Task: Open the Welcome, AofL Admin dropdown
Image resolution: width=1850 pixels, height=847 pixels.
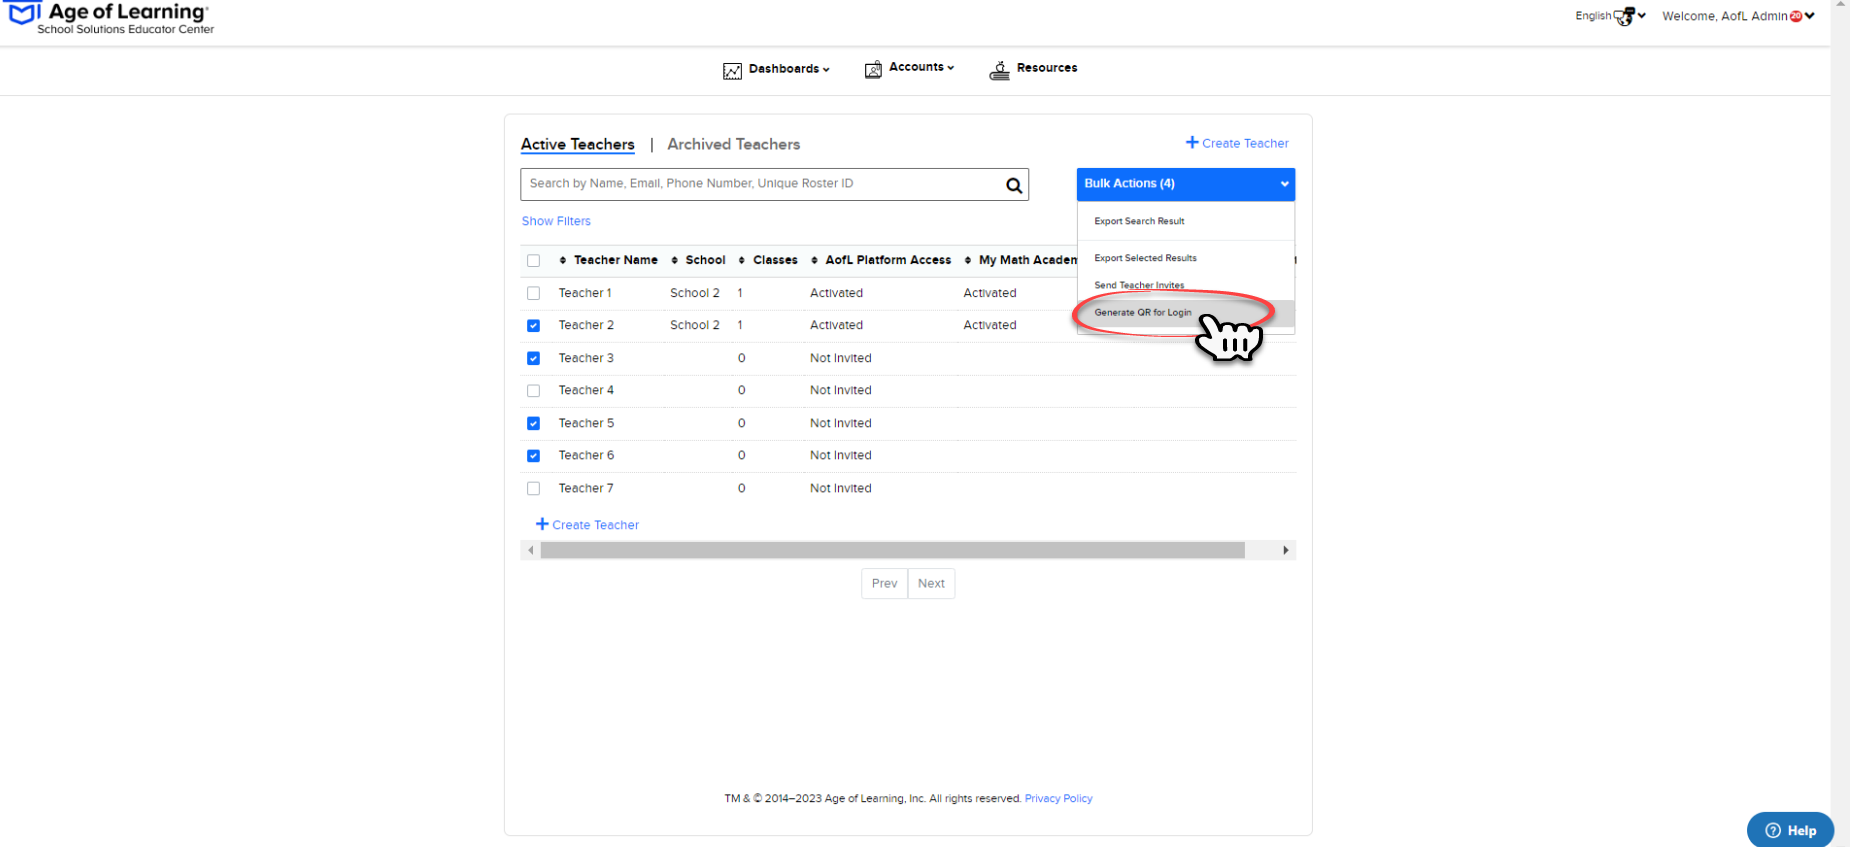Action: [x=1738, y=16]
